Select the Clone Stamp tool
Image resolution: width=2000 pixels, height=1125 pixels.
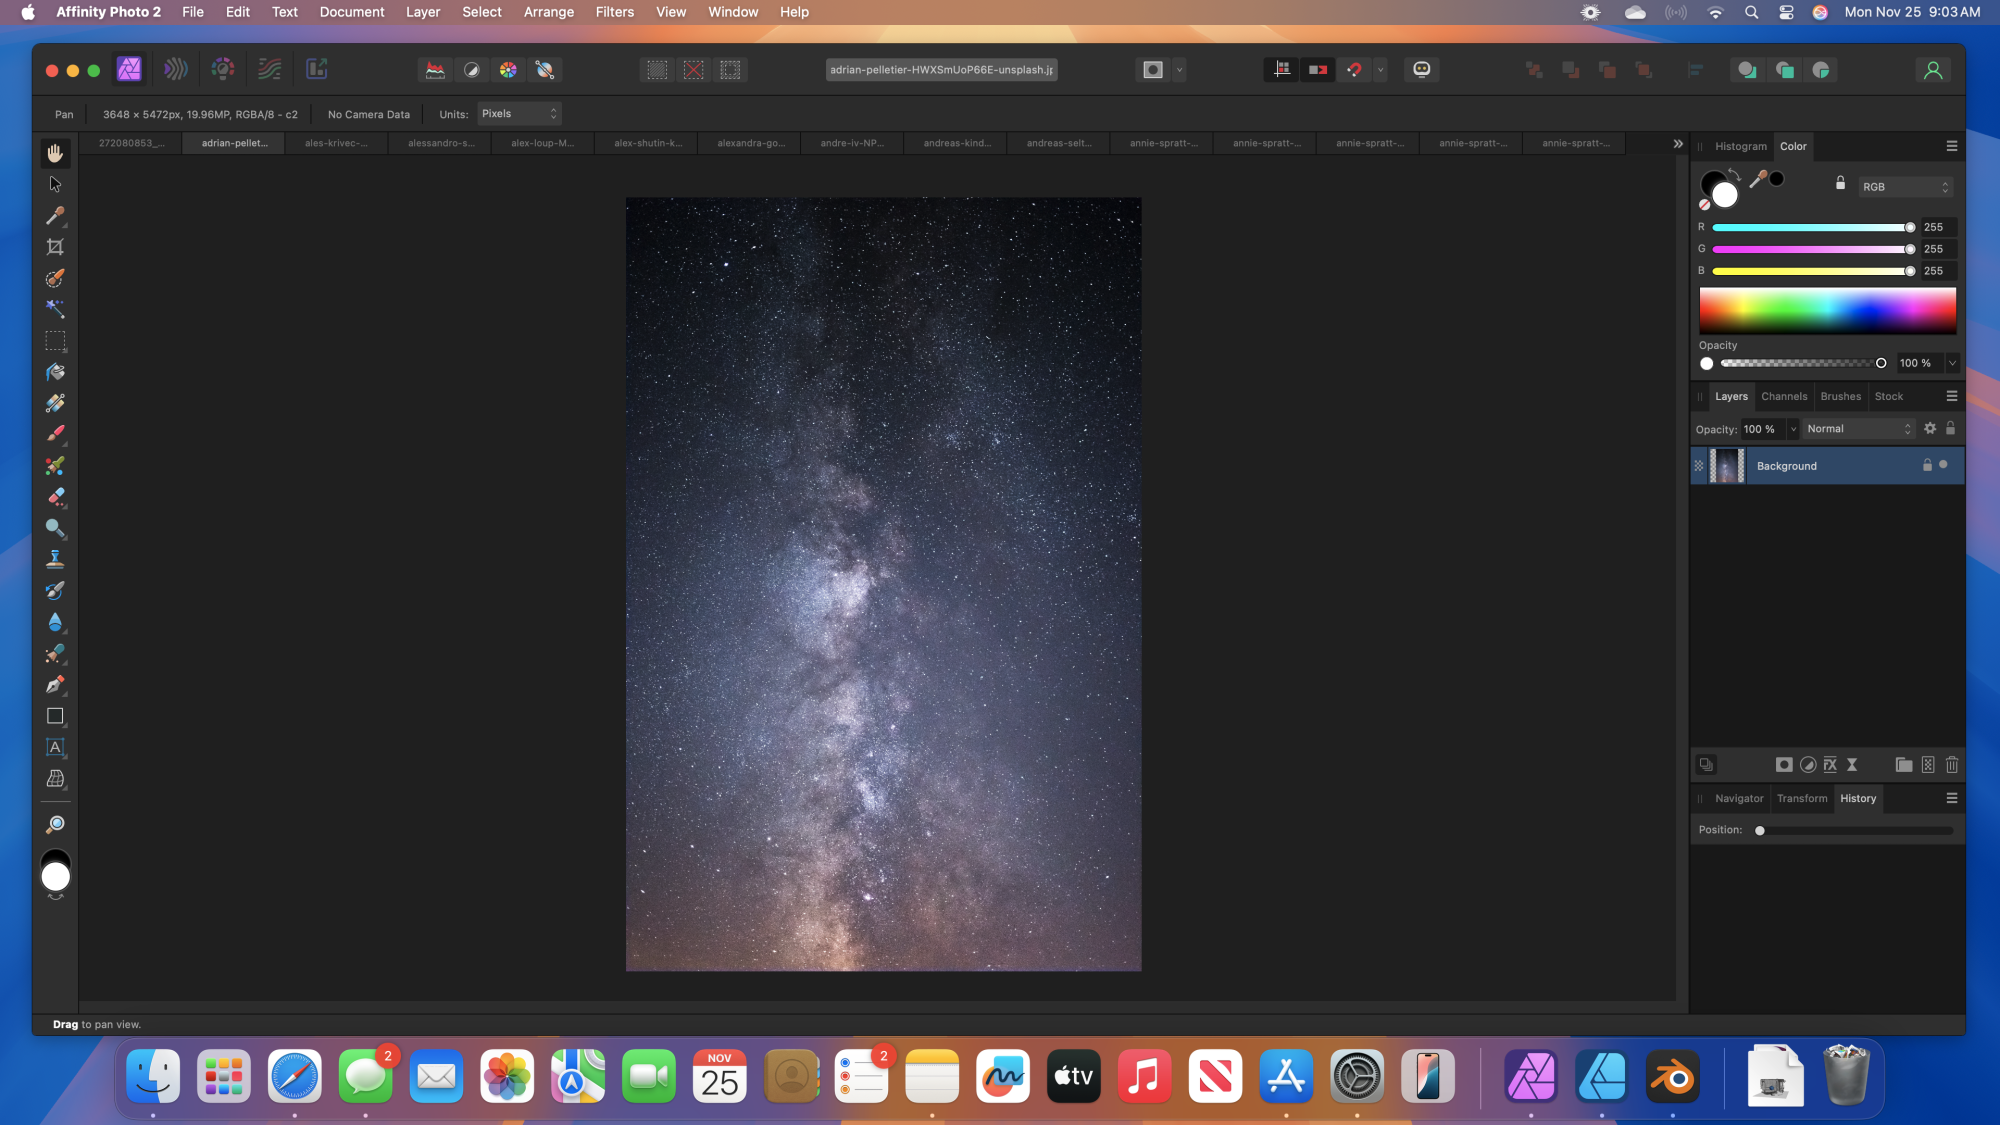pos(56,558)
